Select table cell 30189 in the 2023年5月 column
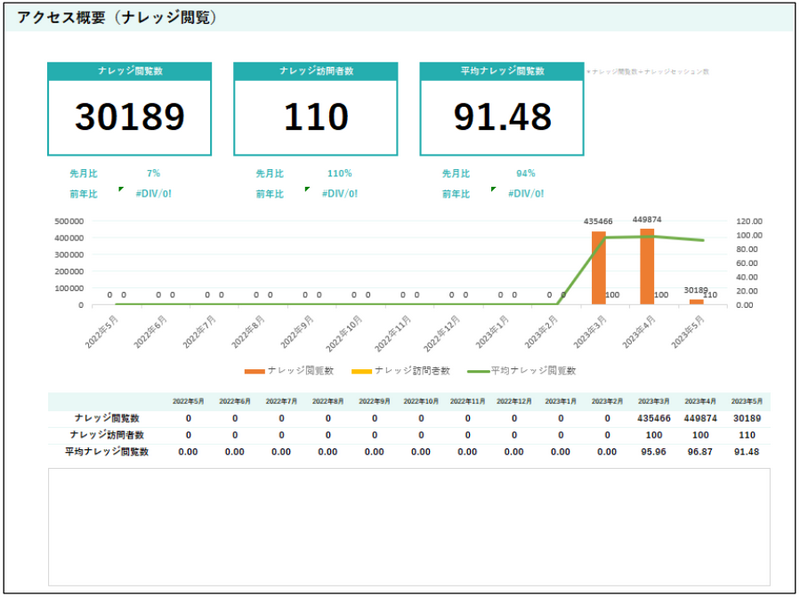The width and height of the screenshot is (800, 597). (747, 418)
